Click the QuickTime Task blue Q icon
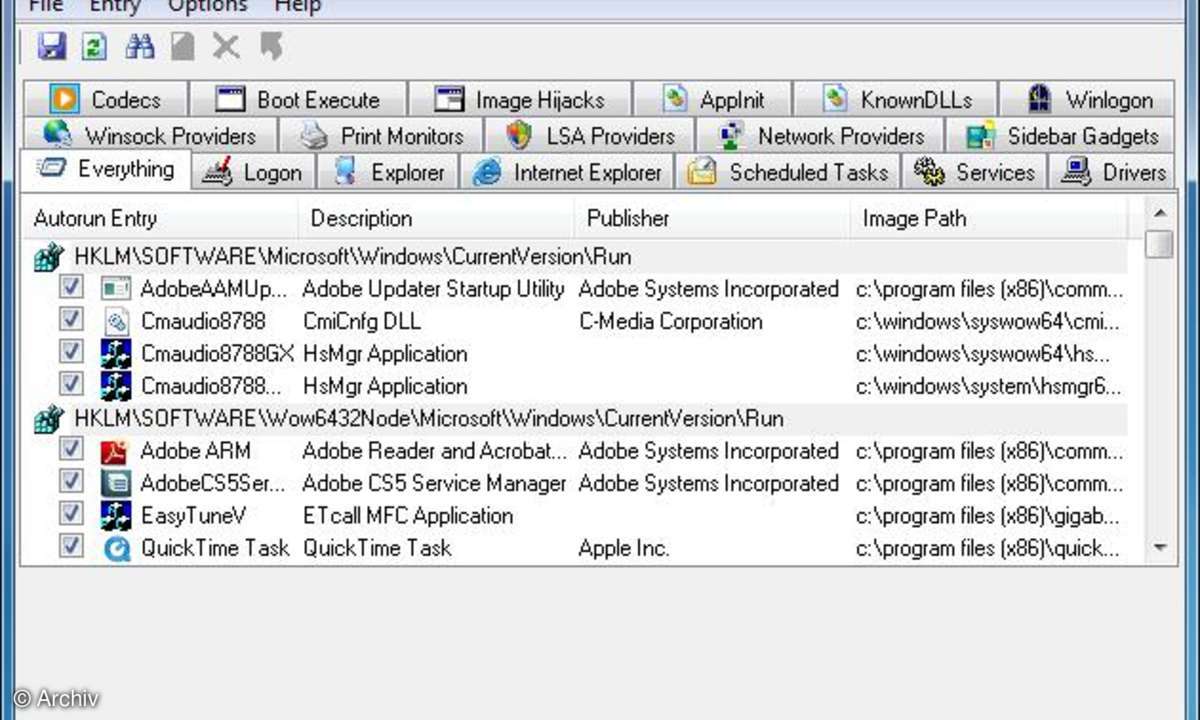Image resolution: width=1200 pixels, height=720 pixels. point(116,548)
